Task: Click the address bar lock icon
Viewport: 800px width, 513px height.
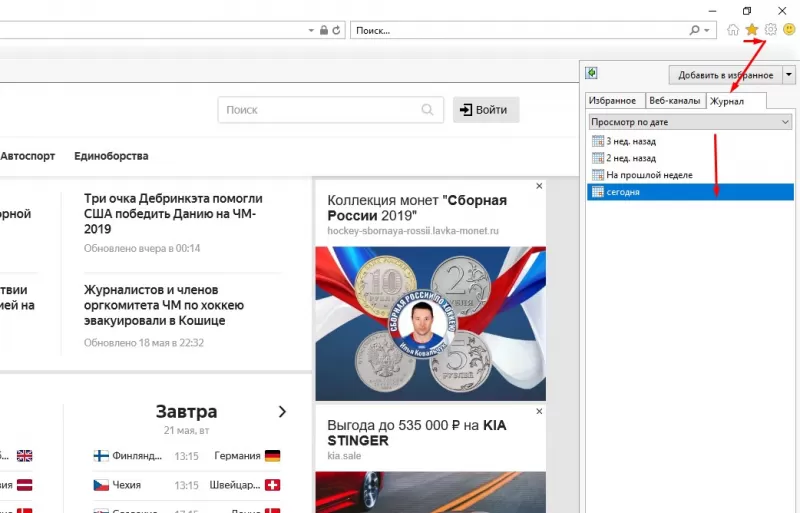Action: click(x=323, y=30)
